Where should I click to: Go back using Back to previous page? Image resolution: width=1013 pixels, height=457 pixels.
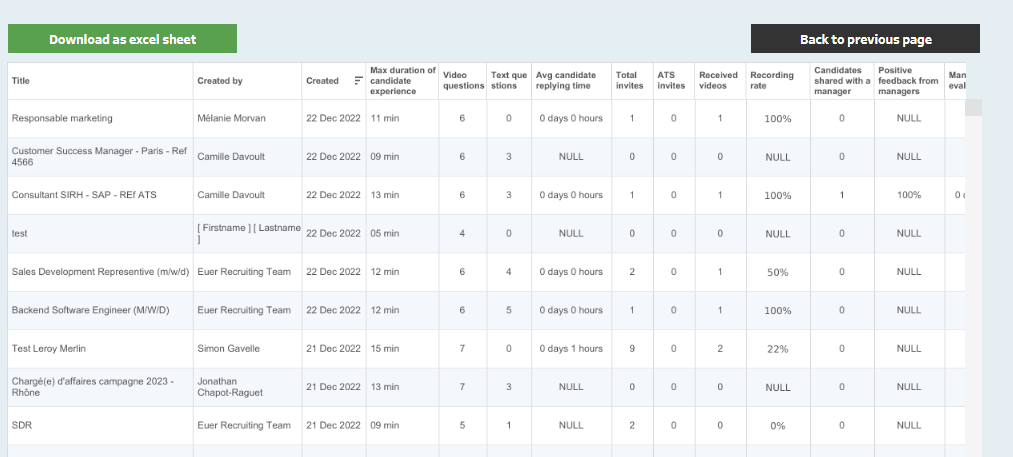tap(865, 39)
